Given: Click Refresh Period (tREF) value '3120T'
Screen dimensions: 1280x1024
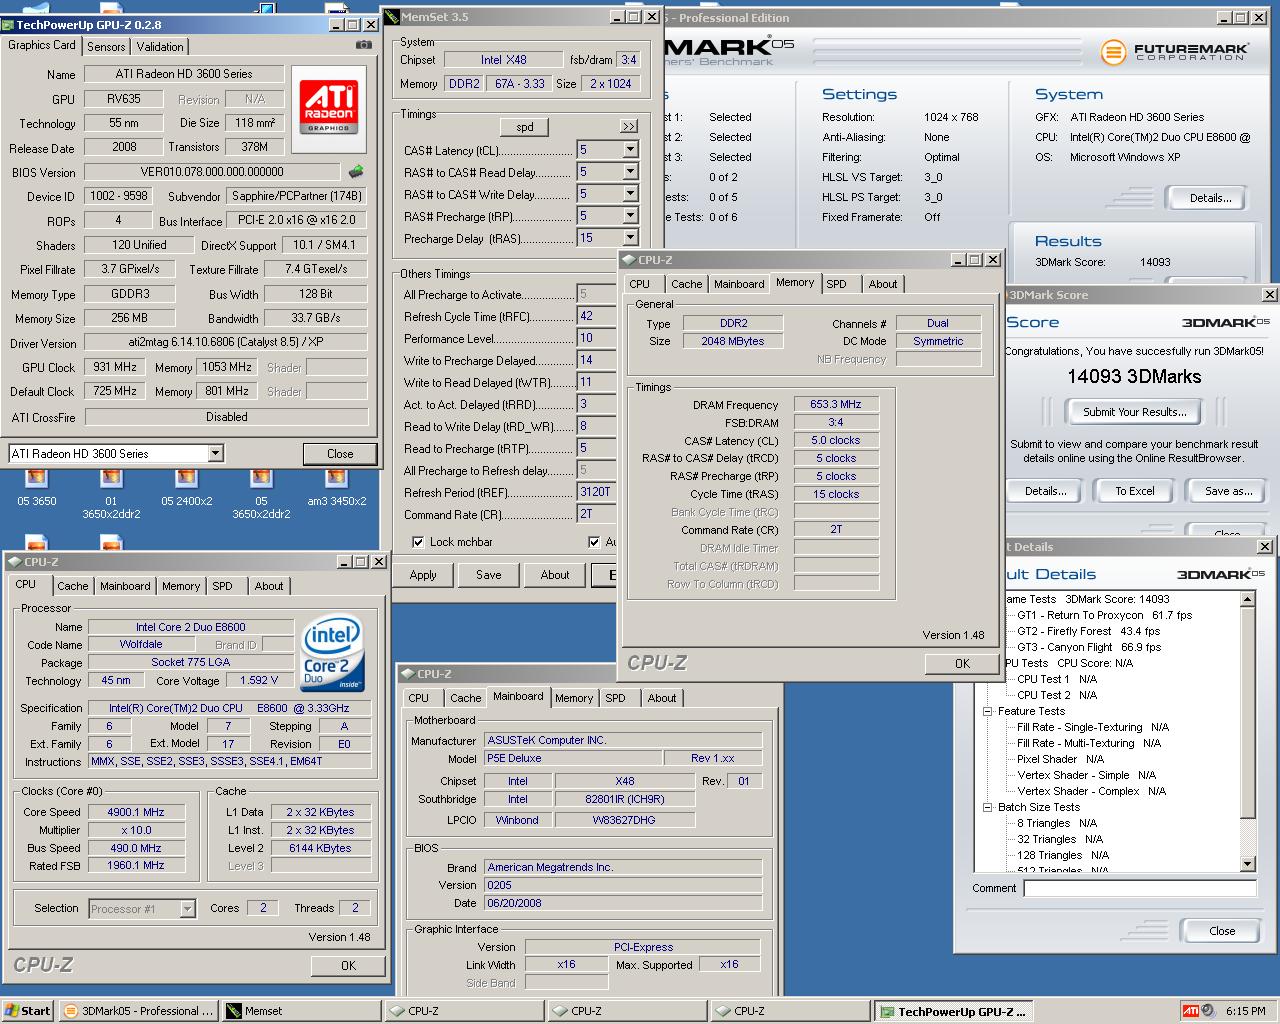Looking at the screenshot, I should point(596,492).
